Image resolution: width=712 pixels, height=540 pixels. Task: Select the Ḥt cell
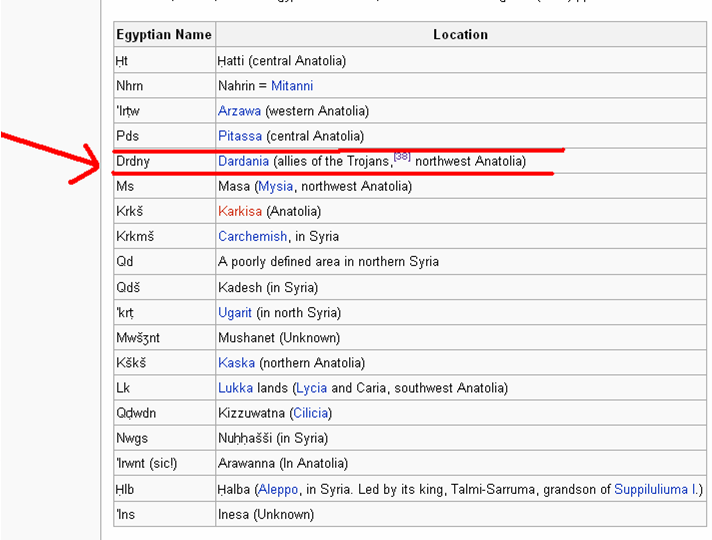pyautogui.click(x=164, y=60)
